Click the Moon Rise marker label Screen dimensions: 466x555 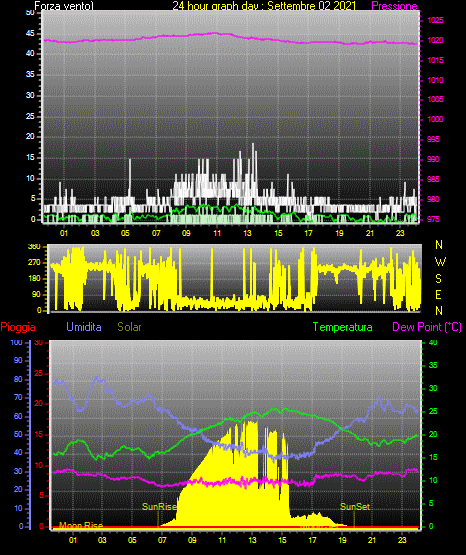[x=81, y=525]
